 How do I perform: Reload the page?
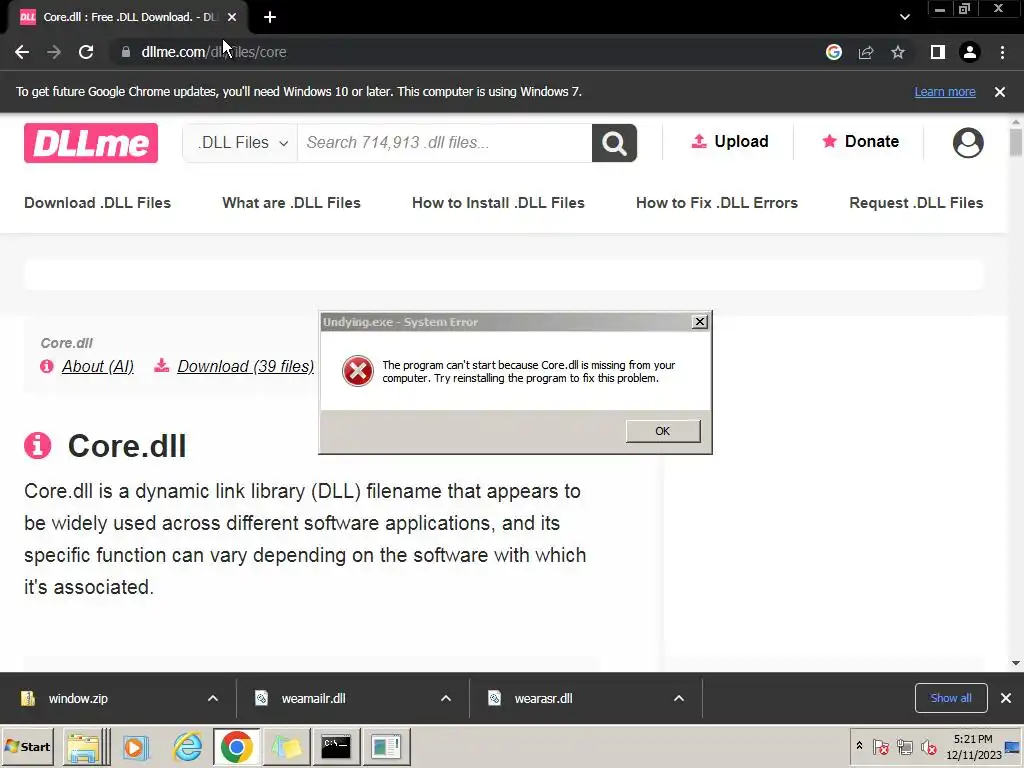(86, 52)
